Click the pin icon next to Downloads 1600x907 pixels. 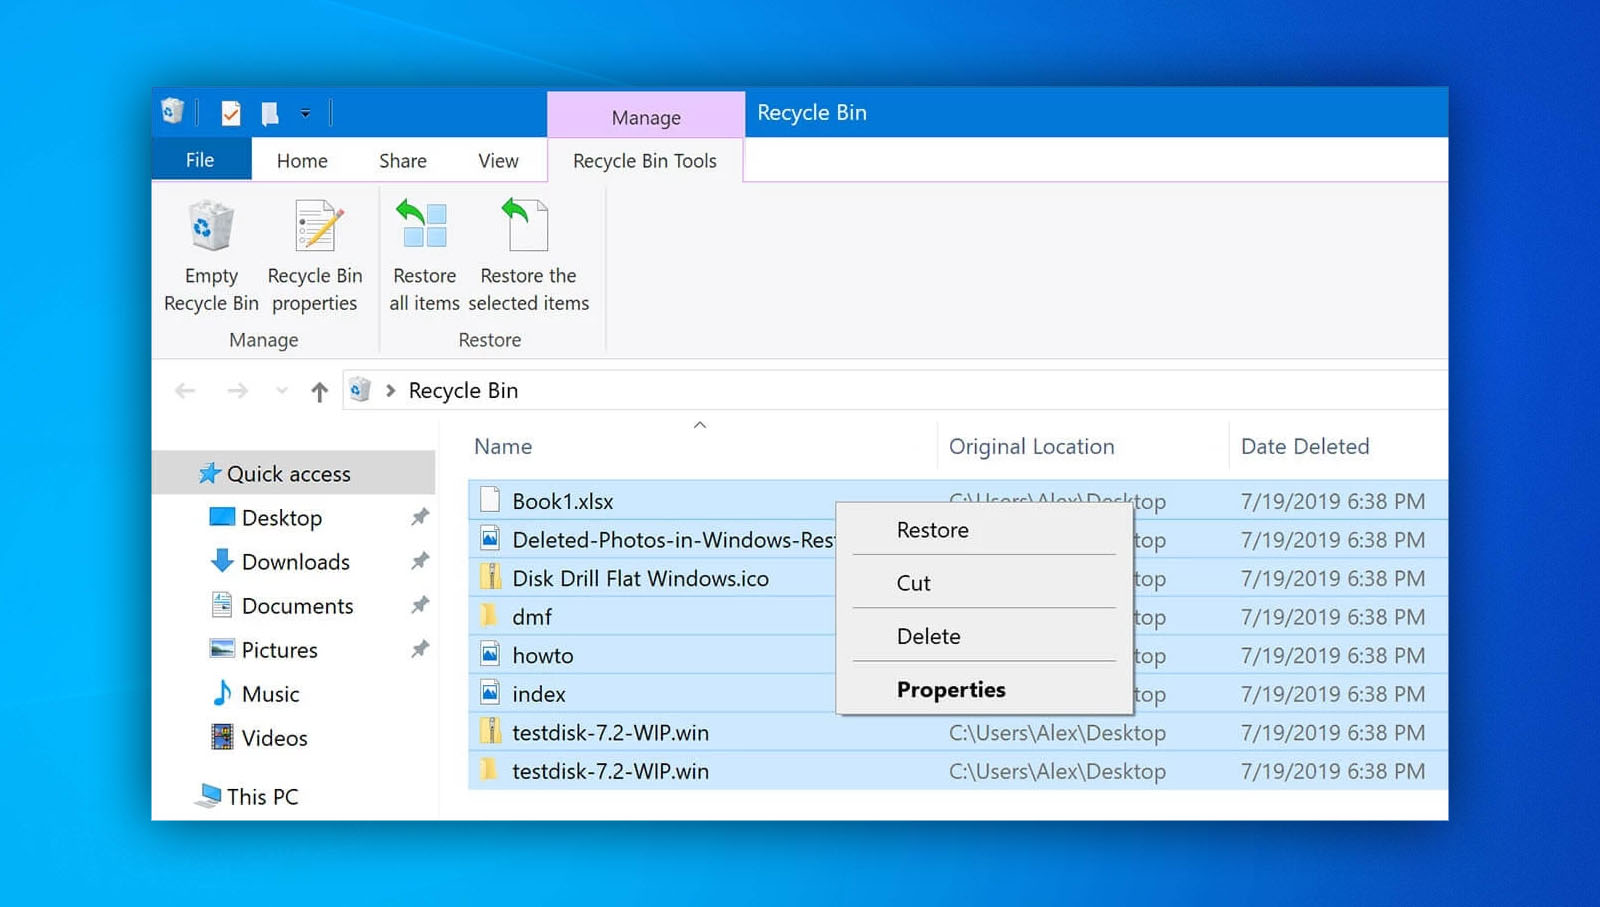coord(420,561)
